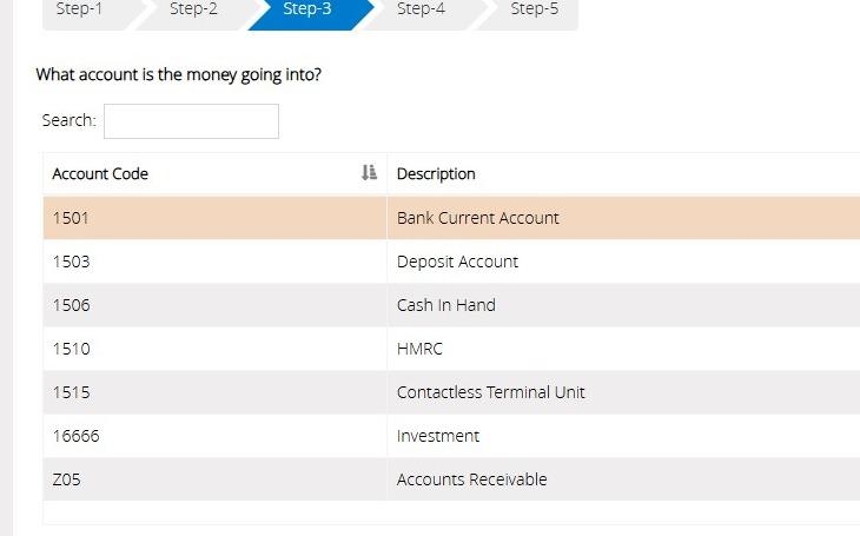Select the active Step-3 tab

pos(307,10)
